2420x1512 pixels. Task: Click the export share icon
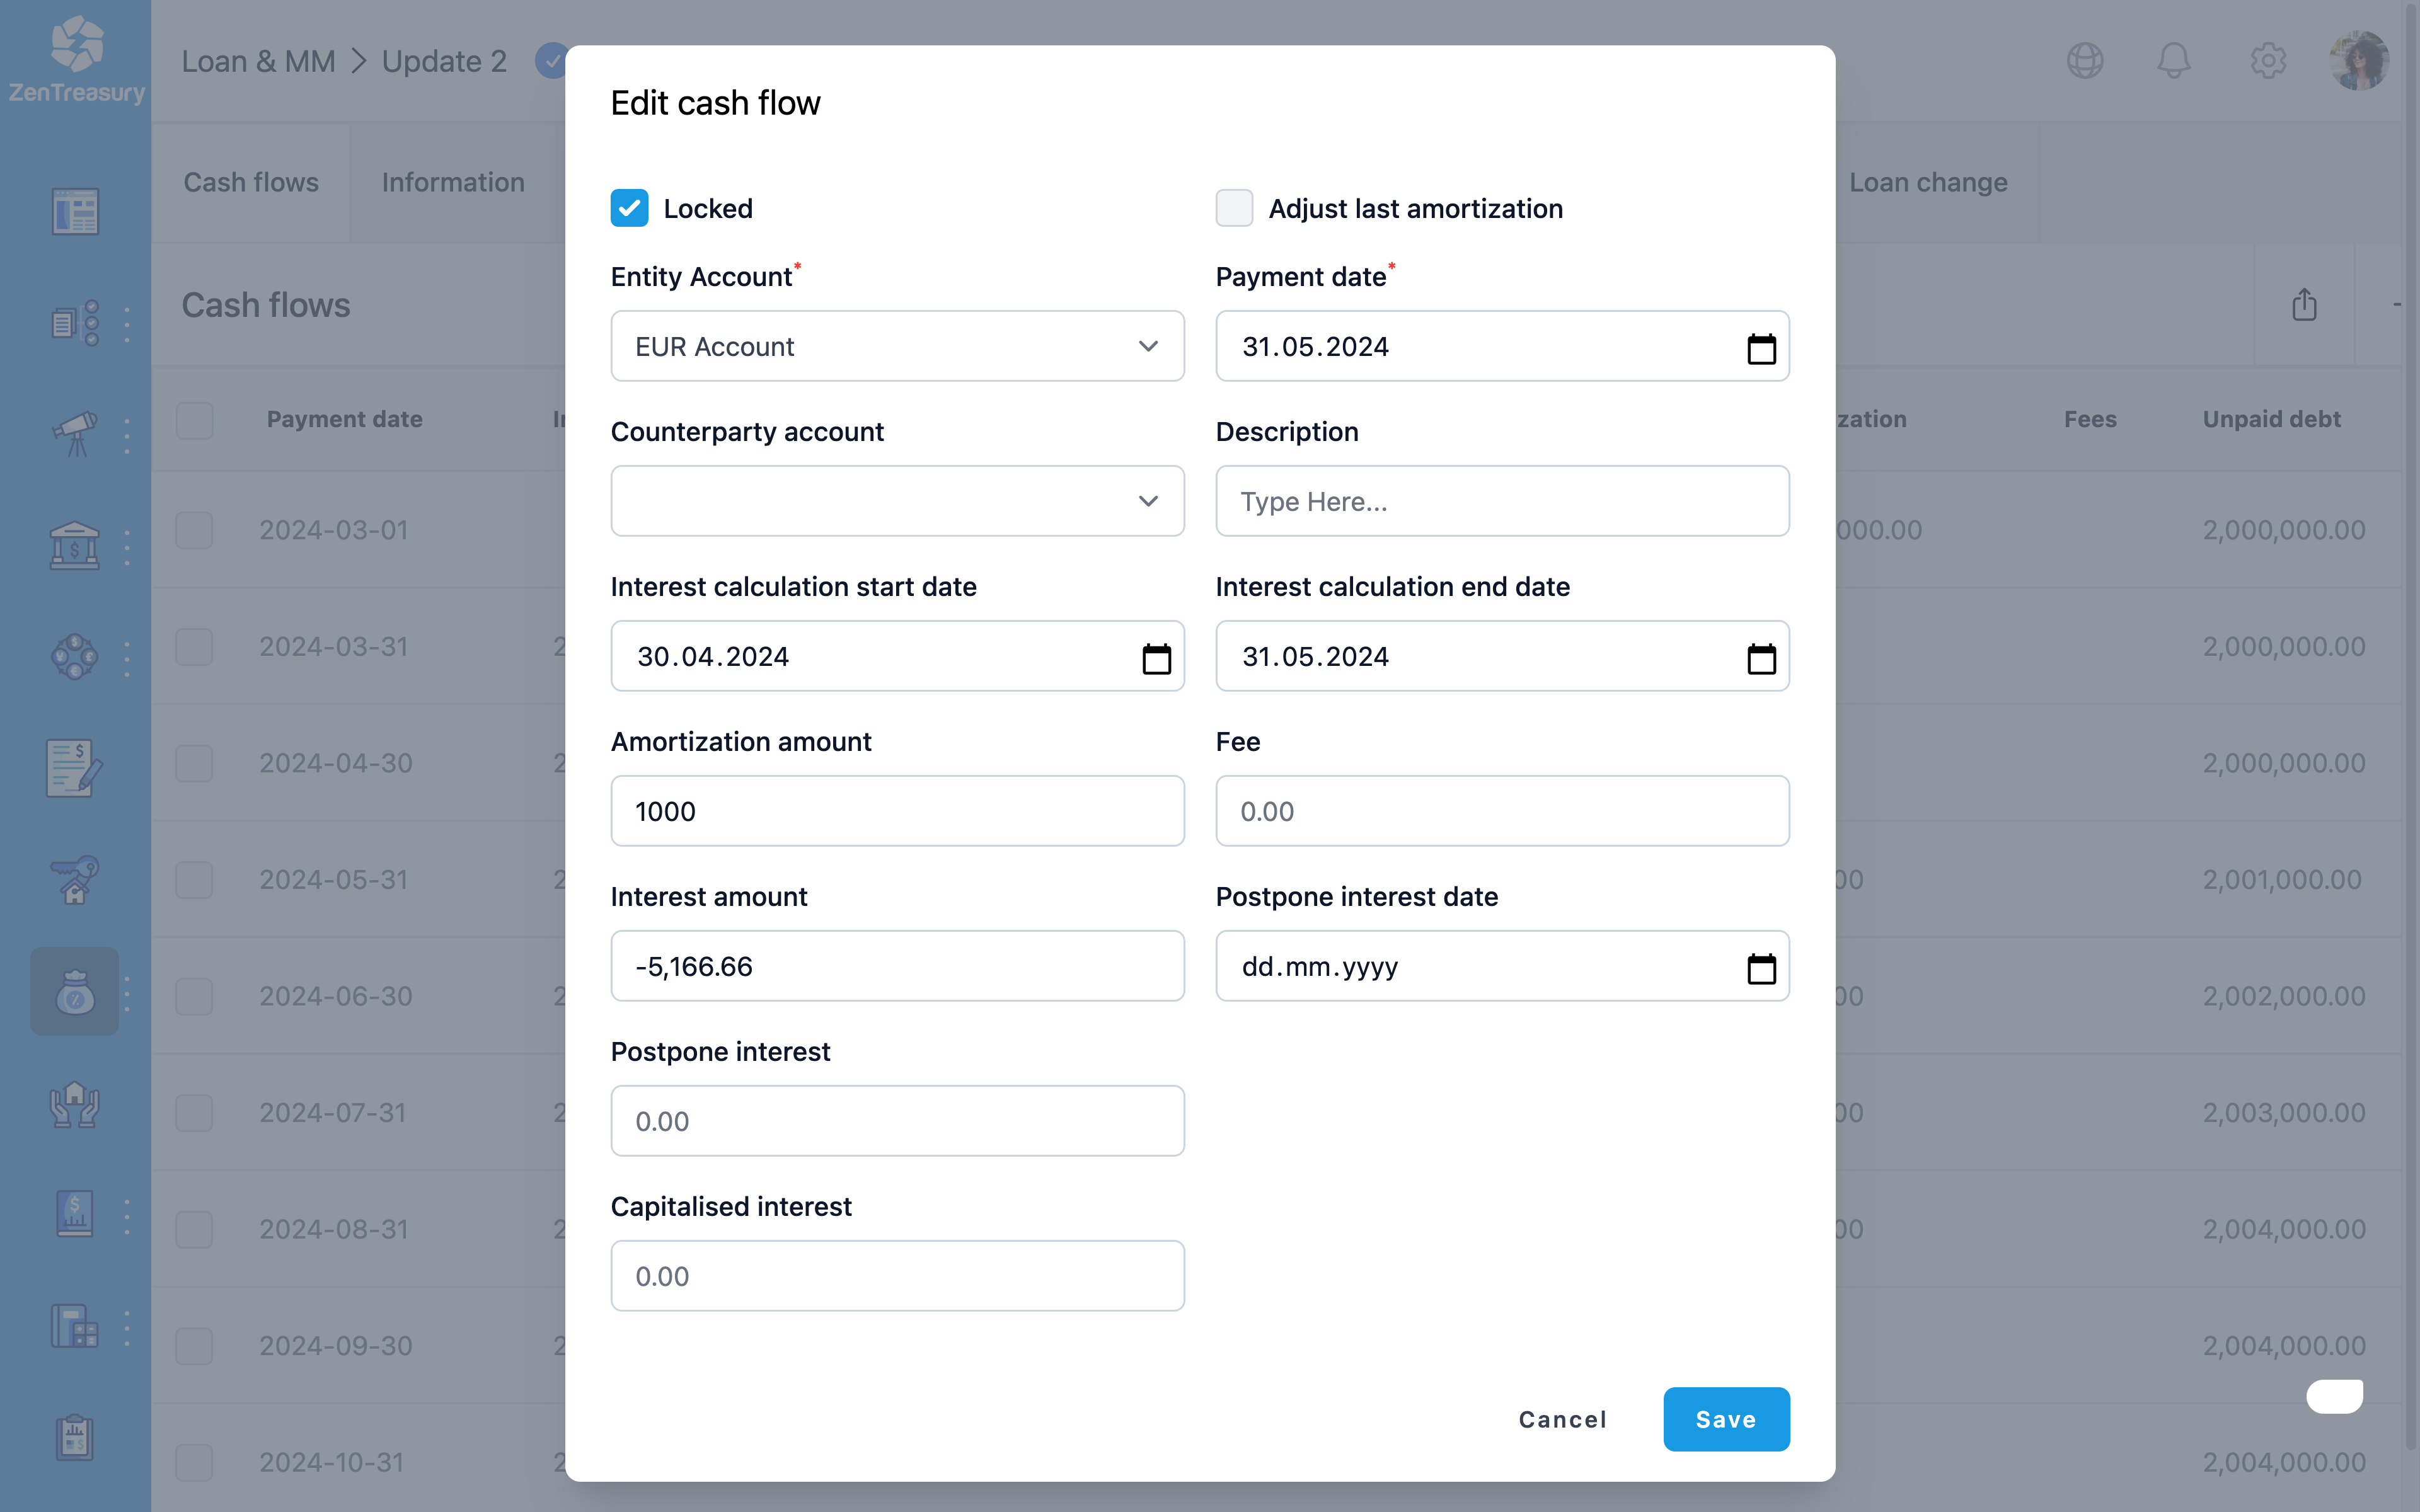click(2304, 305)
